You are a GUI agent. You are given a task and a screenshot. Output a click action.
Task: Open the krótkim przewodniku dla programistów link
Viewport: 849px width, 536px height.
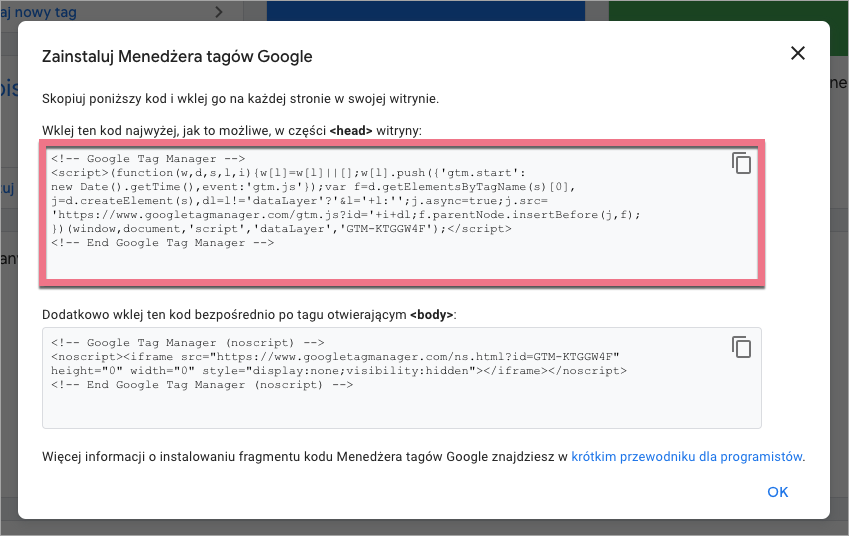(687, 456)
